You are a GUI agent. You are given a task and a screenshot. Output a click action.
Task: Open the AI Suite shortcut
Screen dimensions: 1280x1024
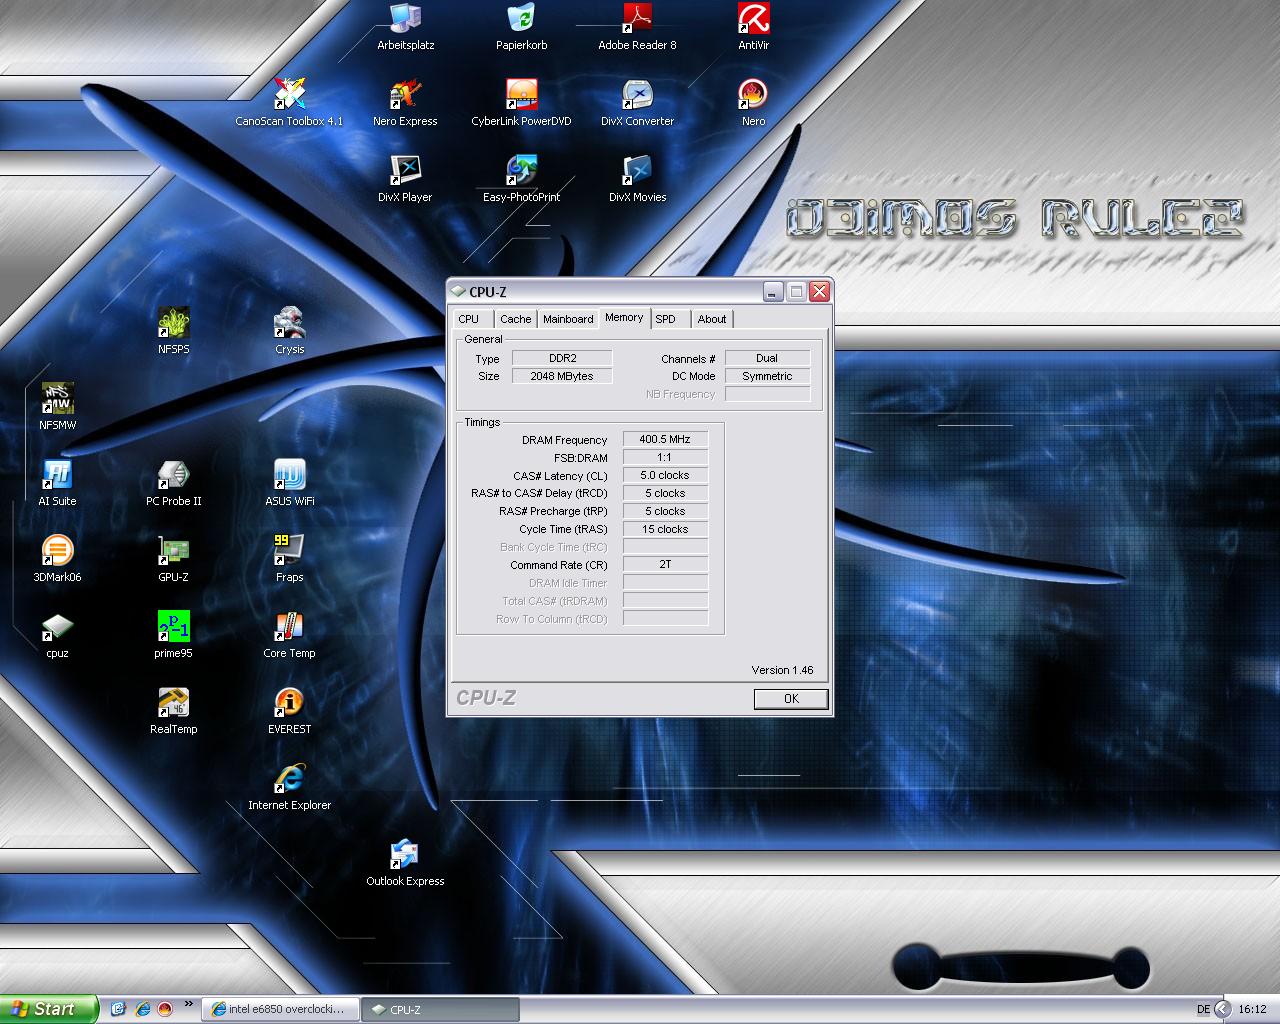pos(57,482)
